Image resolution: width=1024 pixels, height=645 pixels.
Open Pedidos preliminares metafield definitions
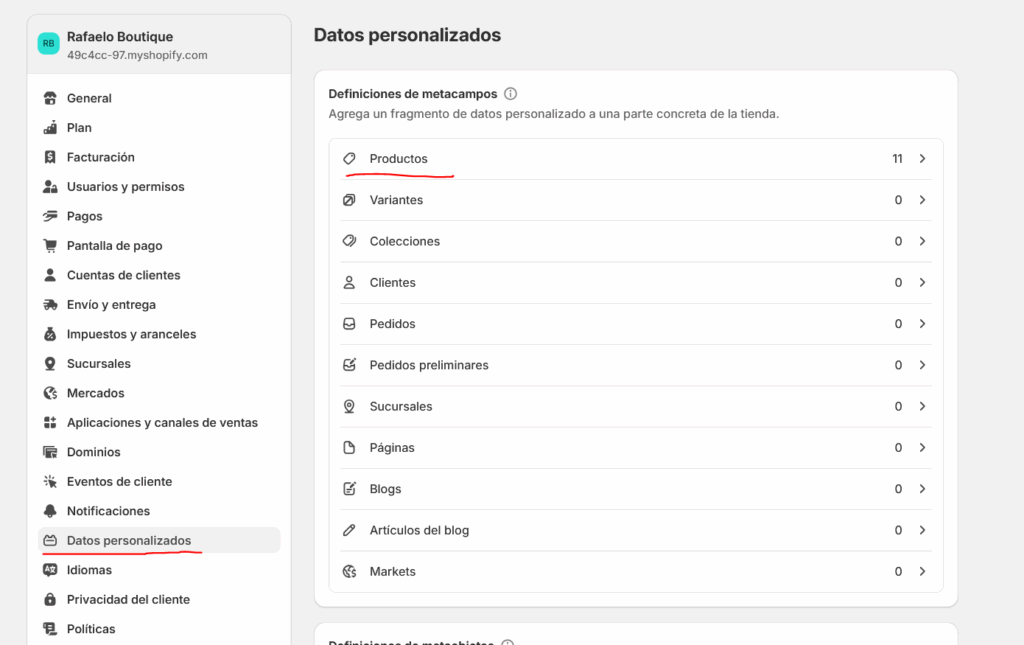coord(429,365)
